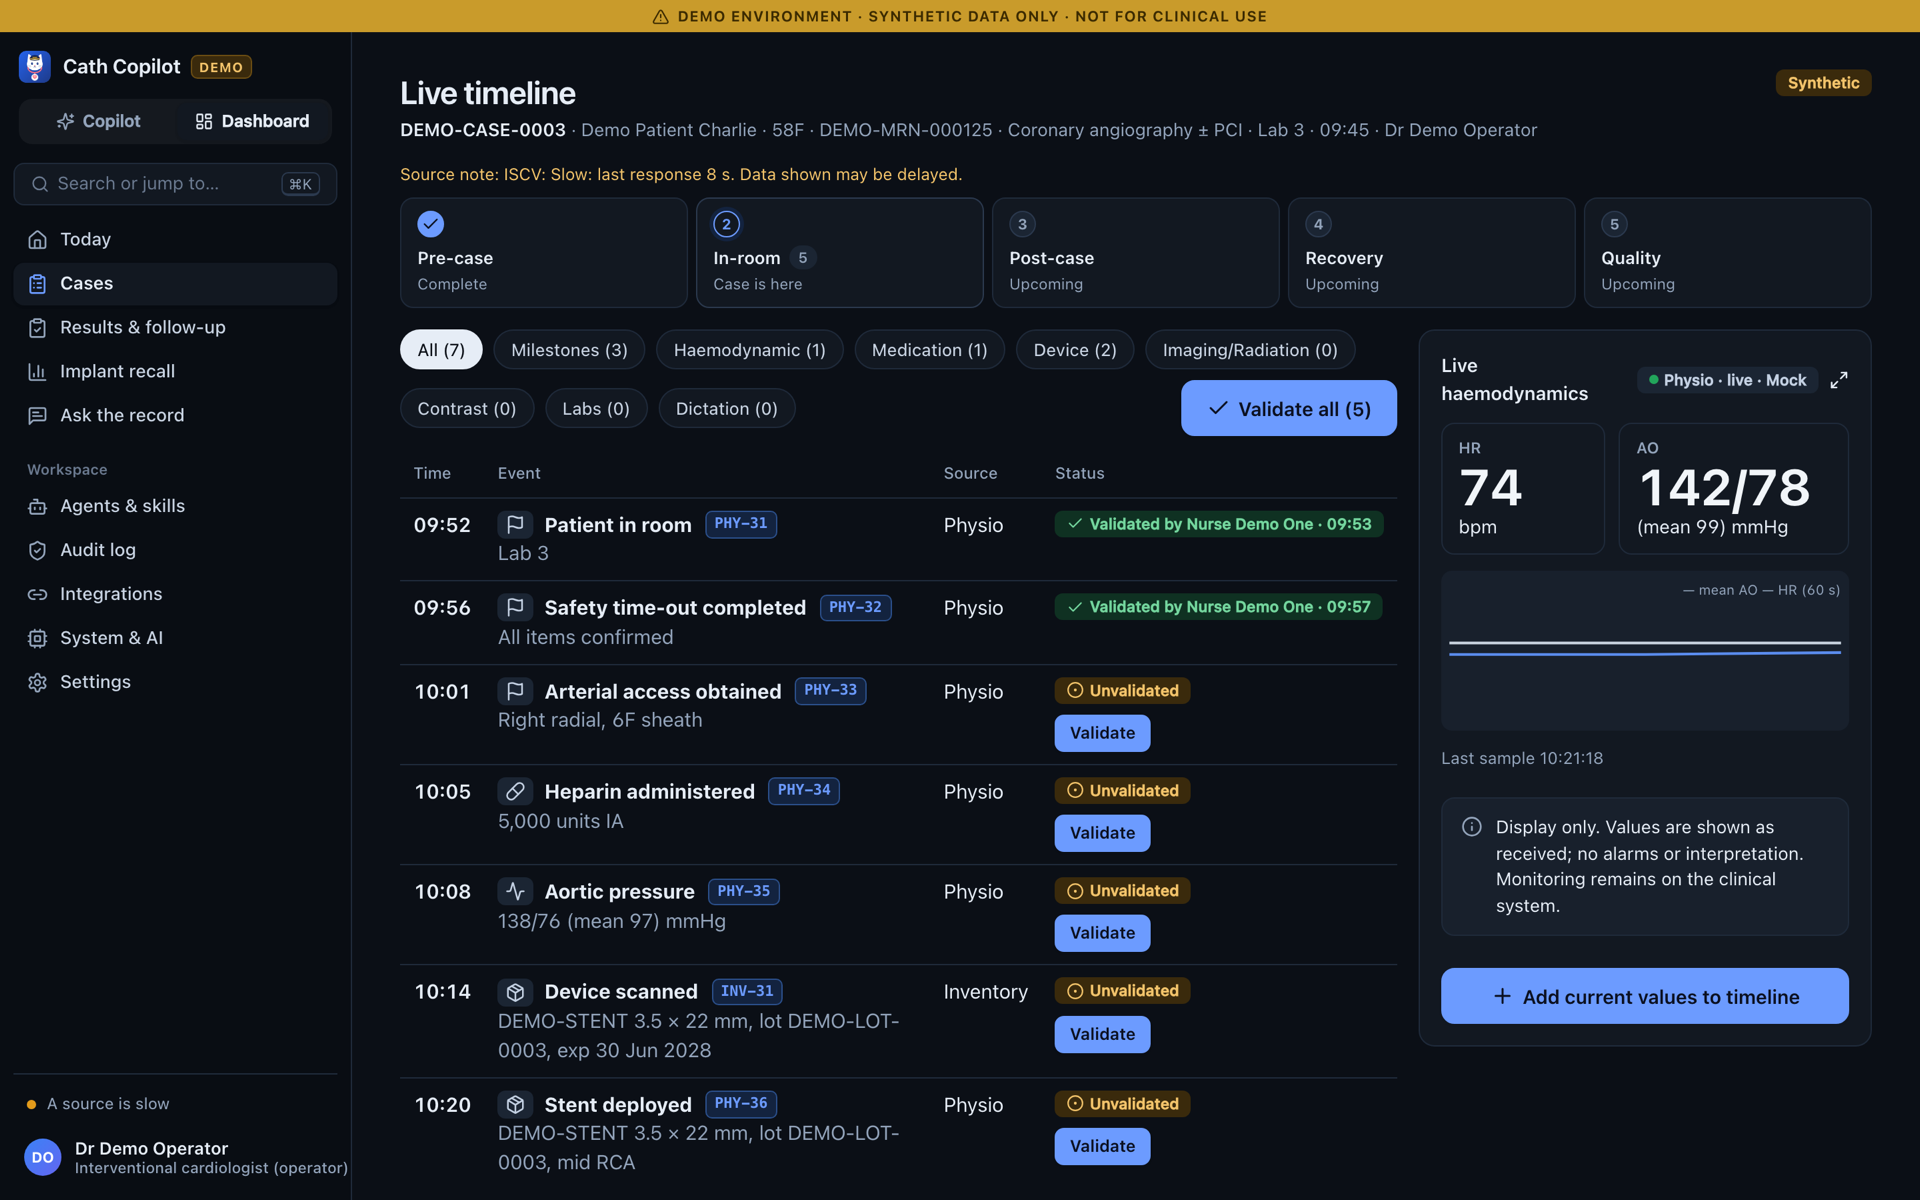Open the Recovery stage card
This screenshot has width=1920, height=1200.
1432,252
